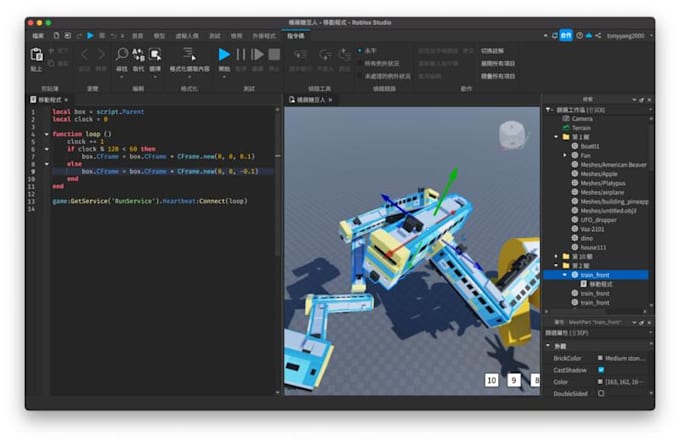Select the 移動程式 script under train_front
Image resolution: width=680 pixels, height=443 pixels.
[x=600, y=284]
